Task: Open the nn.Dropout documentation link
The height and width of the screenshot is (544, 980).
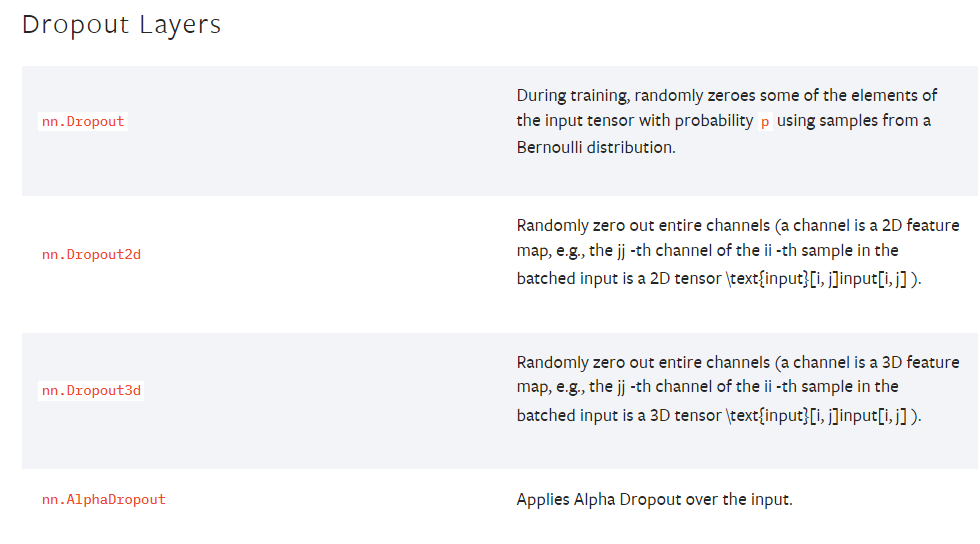Action: coord(83,122)
